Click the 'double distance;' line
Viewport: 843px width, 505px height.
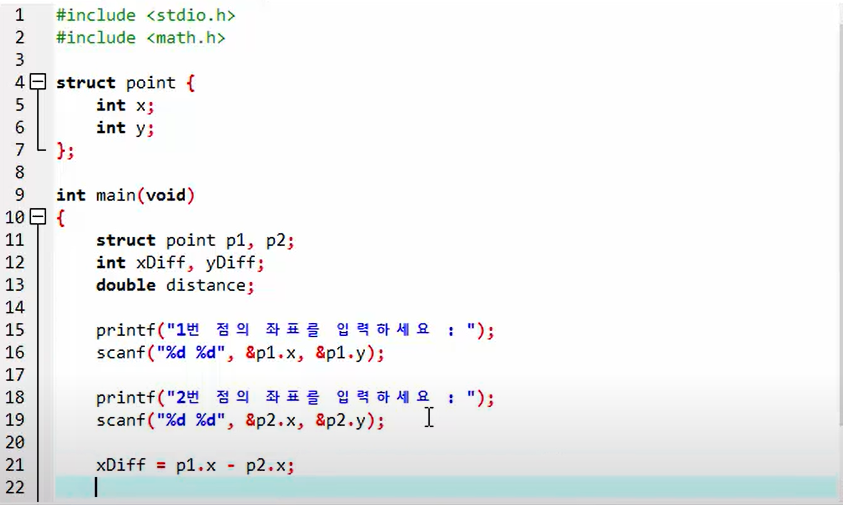(175, 285)
